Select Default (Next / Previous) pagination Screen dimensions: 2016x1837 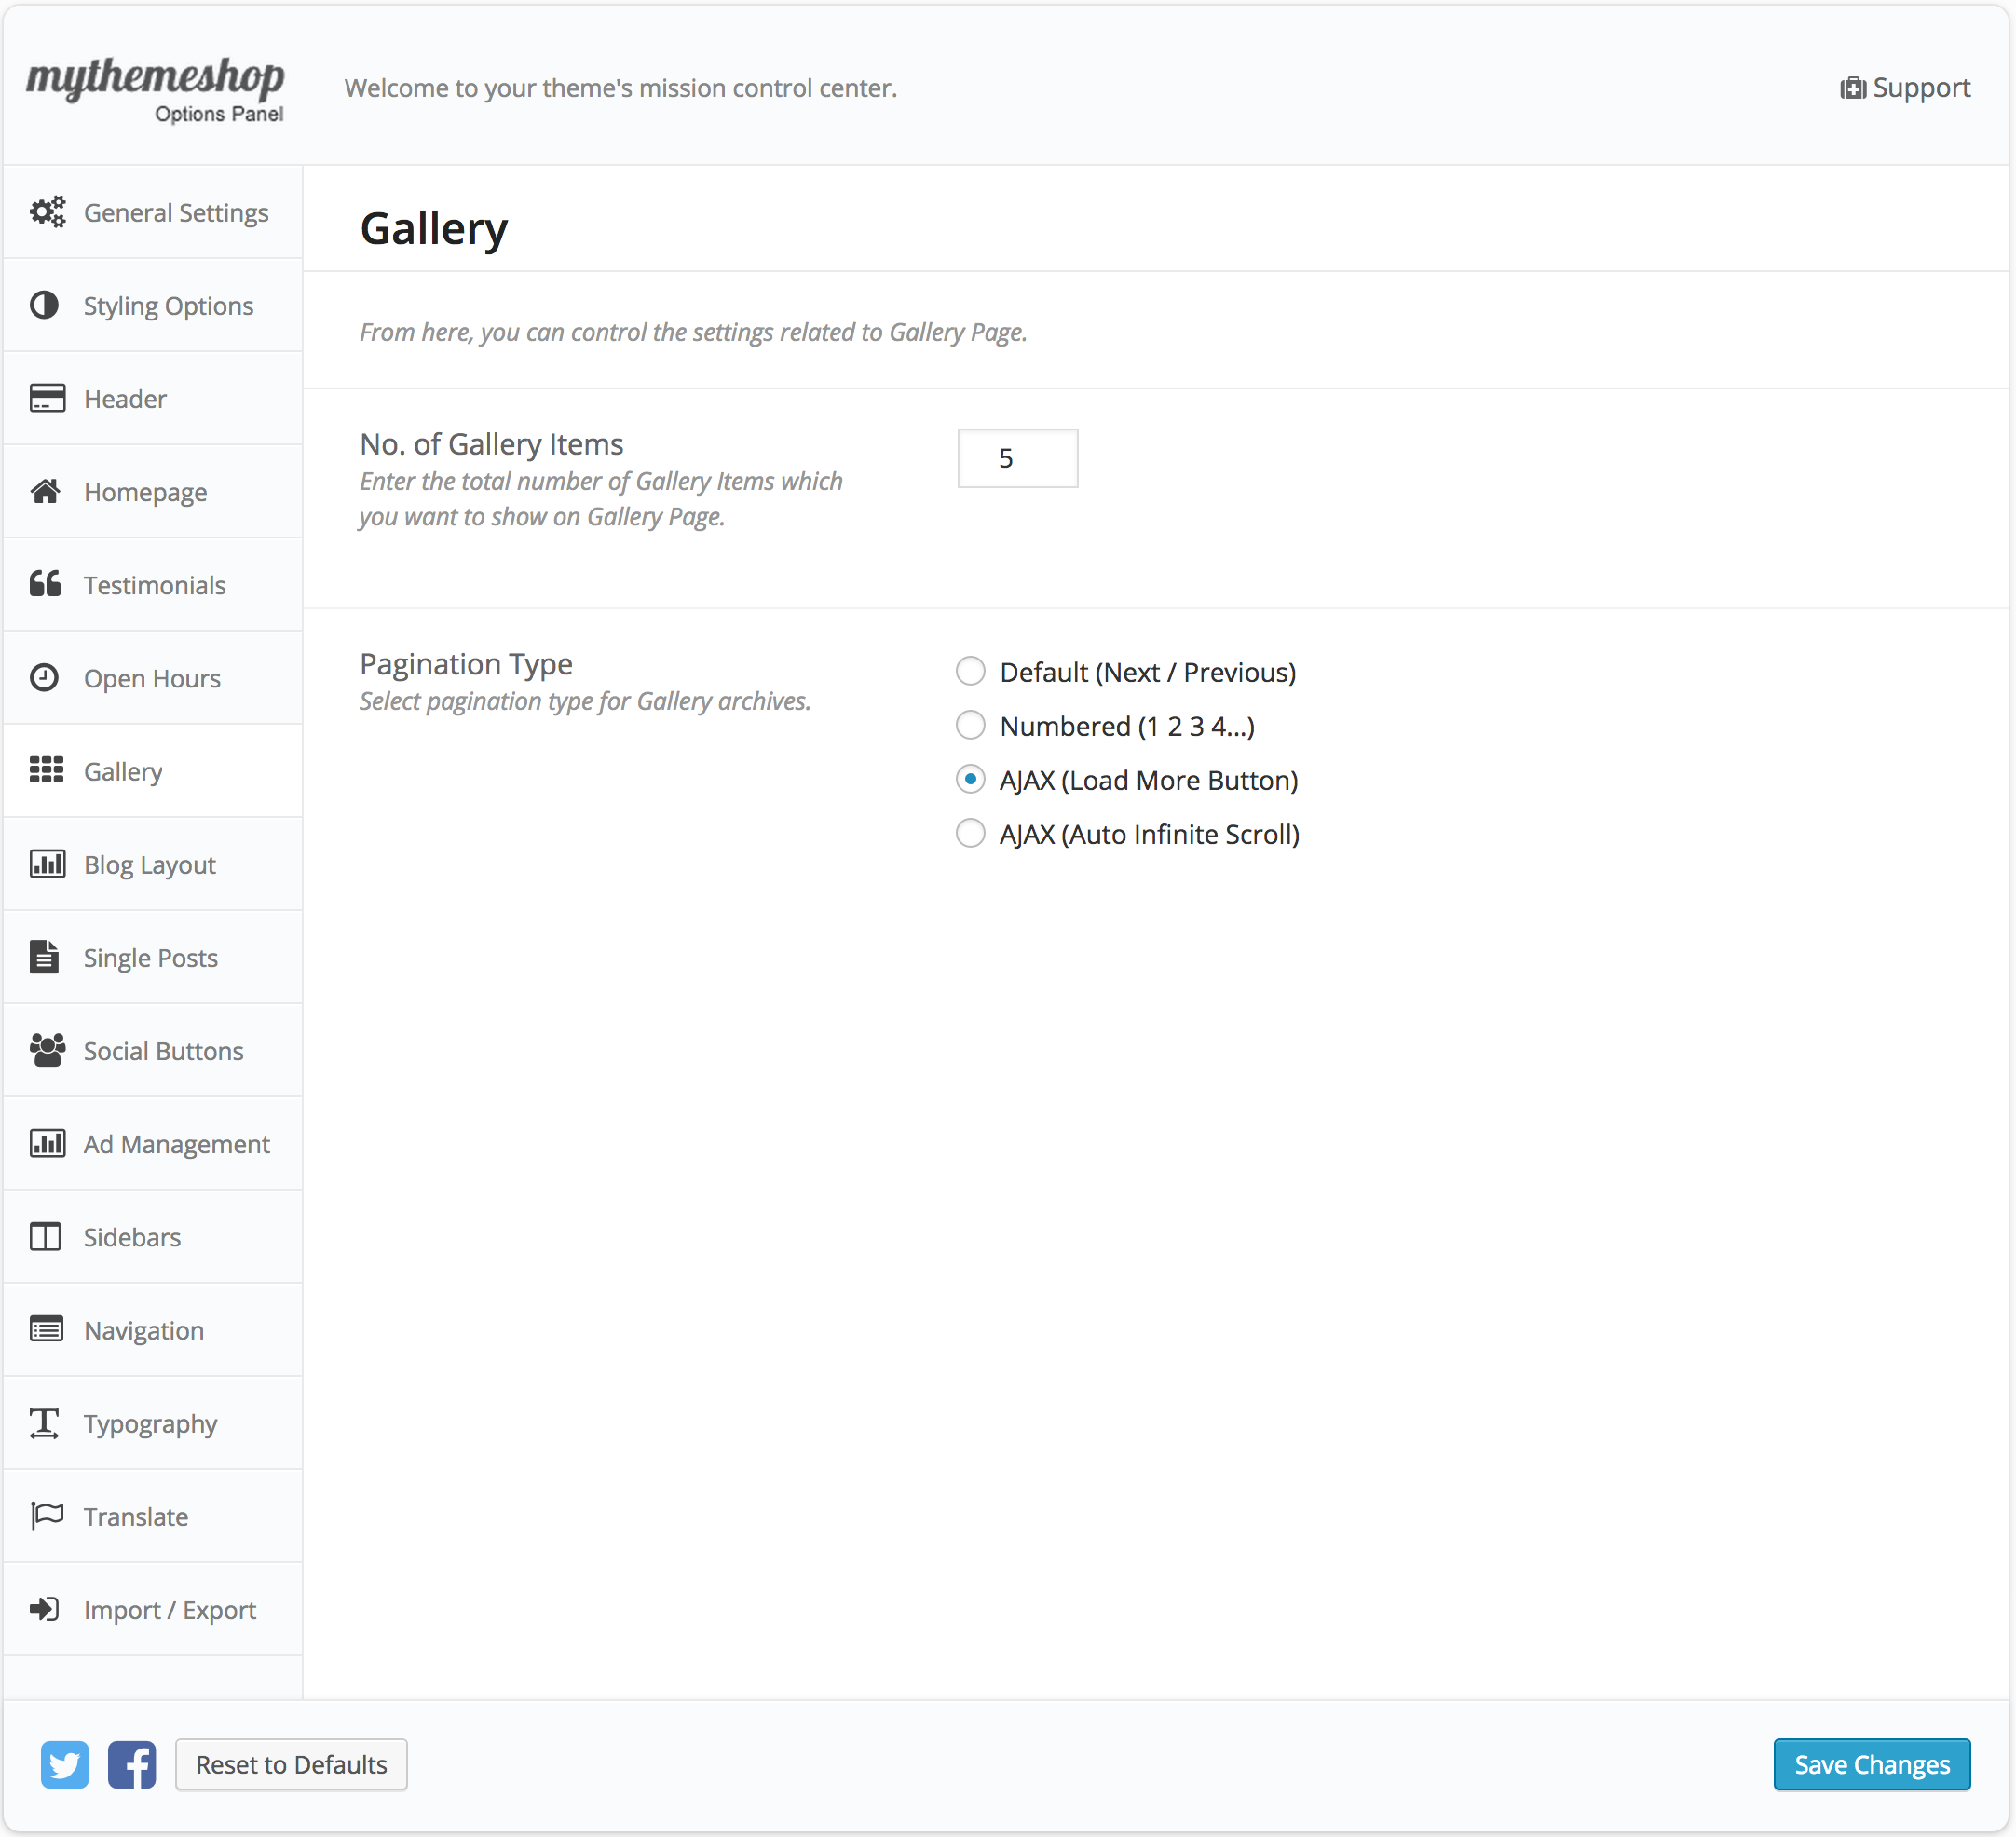(970, 671)
